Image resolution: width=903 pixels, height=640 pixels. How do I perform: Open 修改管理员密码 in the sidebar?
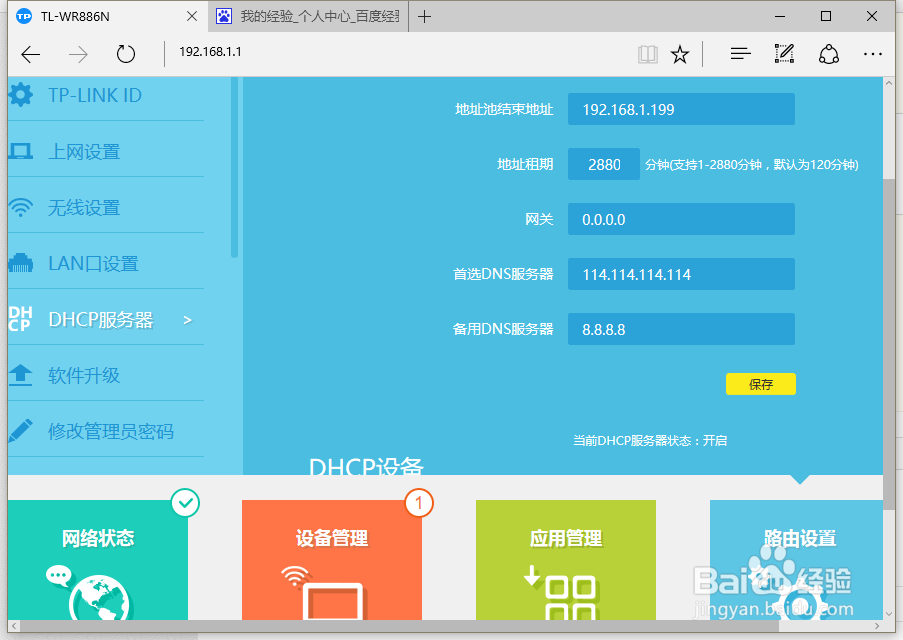pyautogui.click(x=111, y=431)
